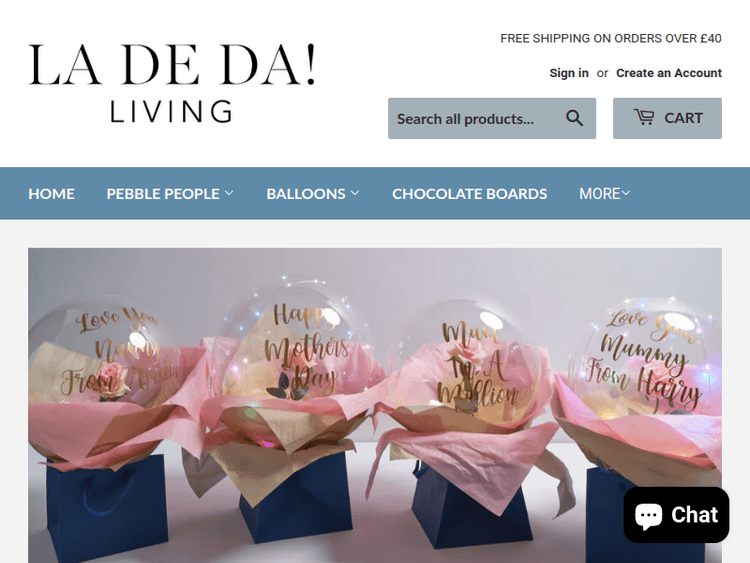Screen dimensions: 750x563
Task: Expand the Pebble People chevron
Action: (229, 193)
